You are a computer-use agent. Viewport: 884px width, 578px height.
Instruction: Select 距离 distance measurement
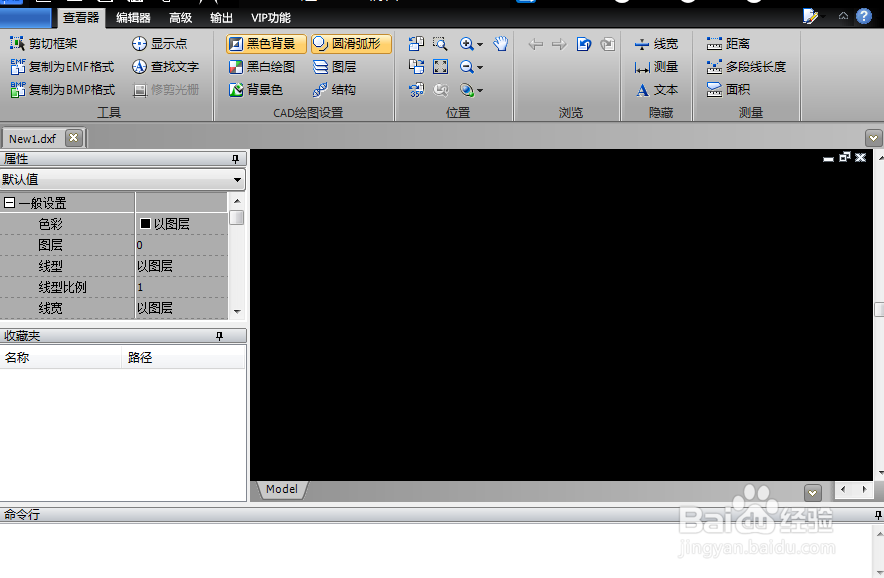pyautogui.click(x=728, y=43)
